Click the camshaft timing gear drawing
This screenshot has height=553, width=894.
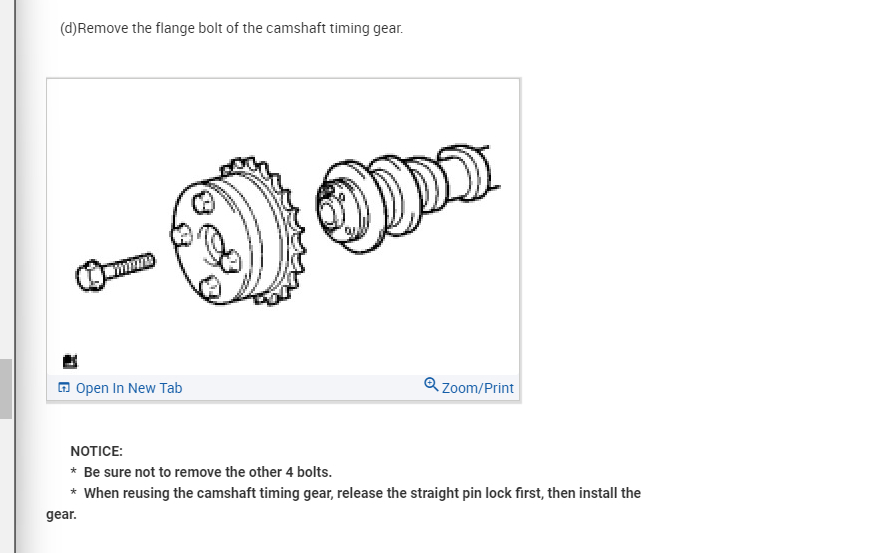(x=238, y=231)
